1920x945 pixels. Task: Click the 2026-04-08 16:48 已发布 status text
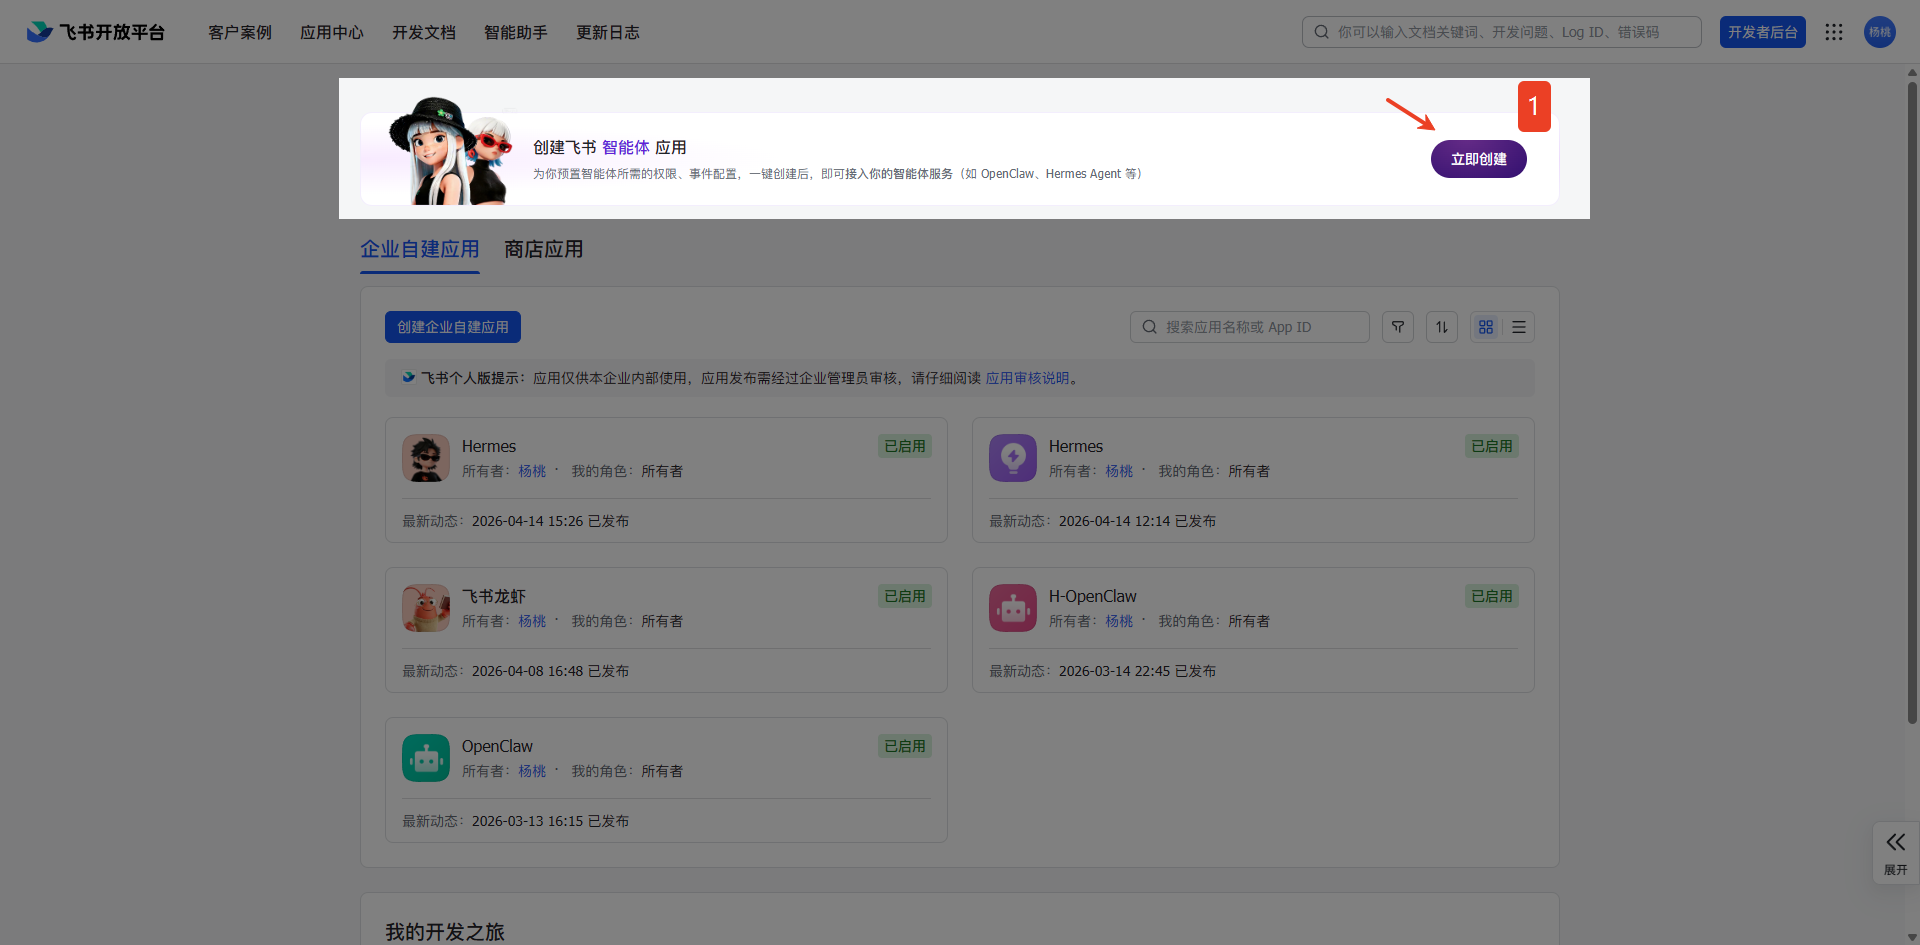550,671
